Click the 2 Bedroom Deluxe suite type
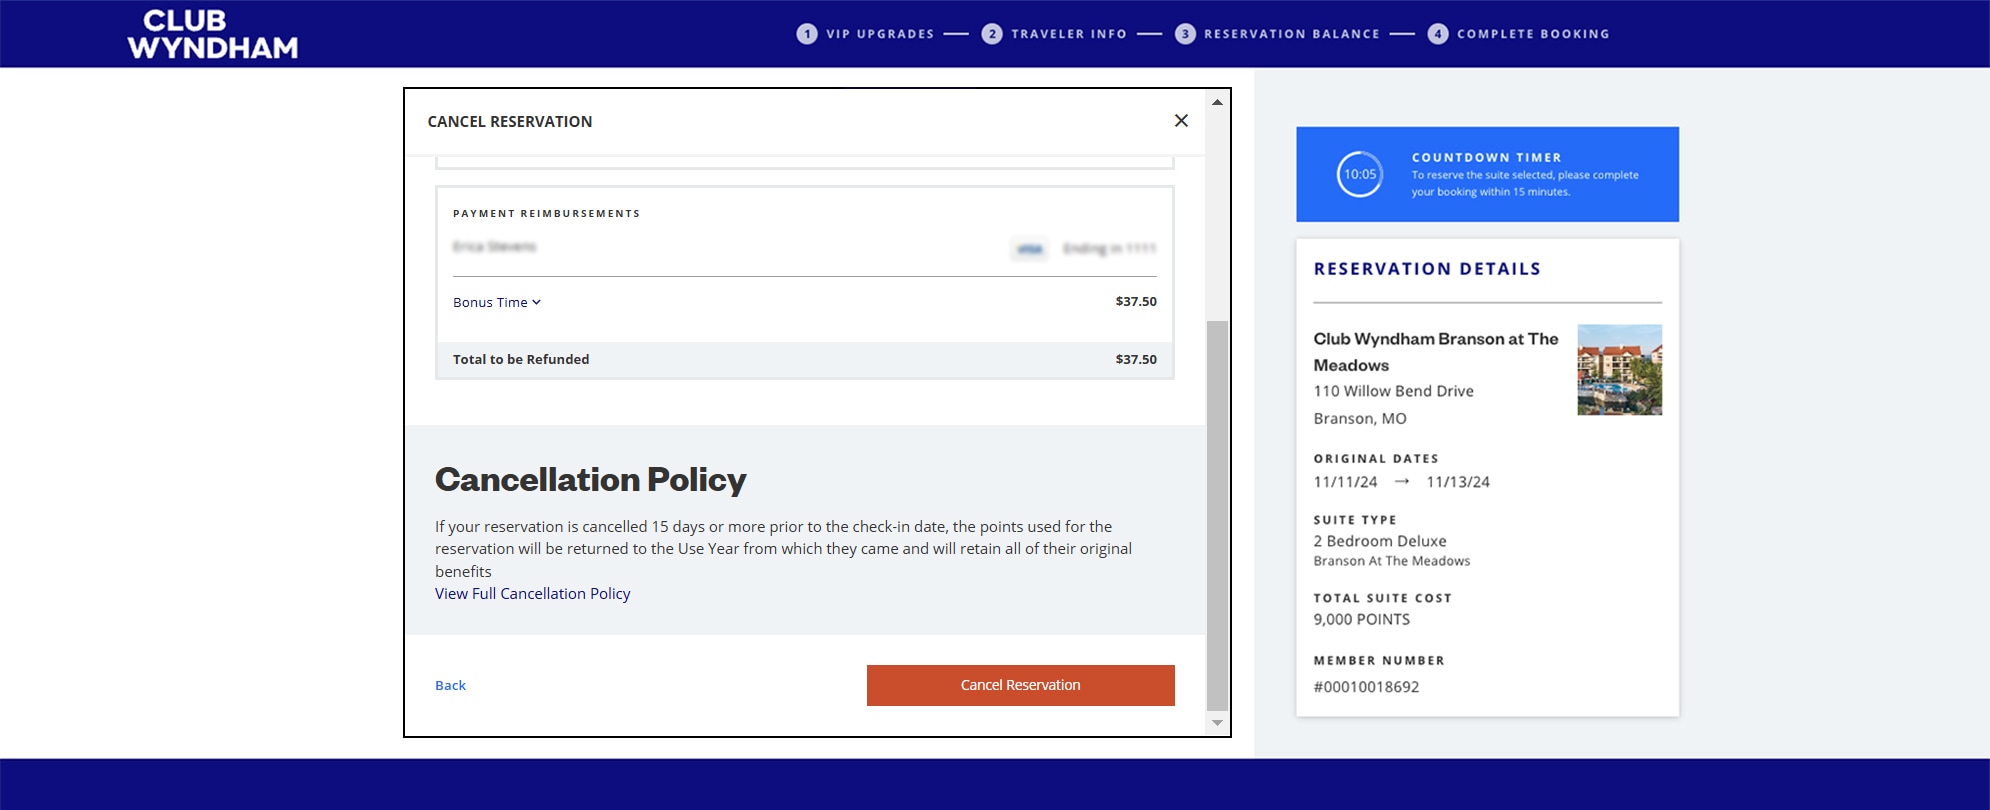Screen dimensions: 1990x810 coord(1380,541)
